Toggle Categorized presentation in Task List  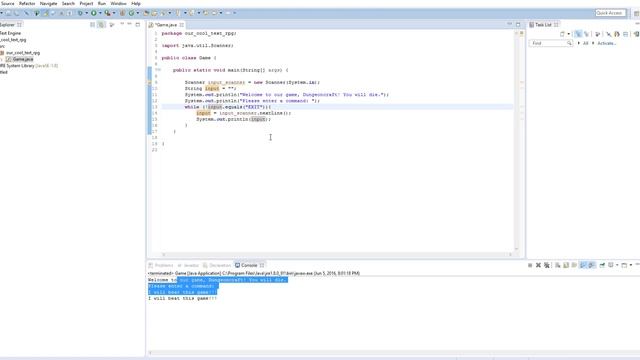click(579, 34)
